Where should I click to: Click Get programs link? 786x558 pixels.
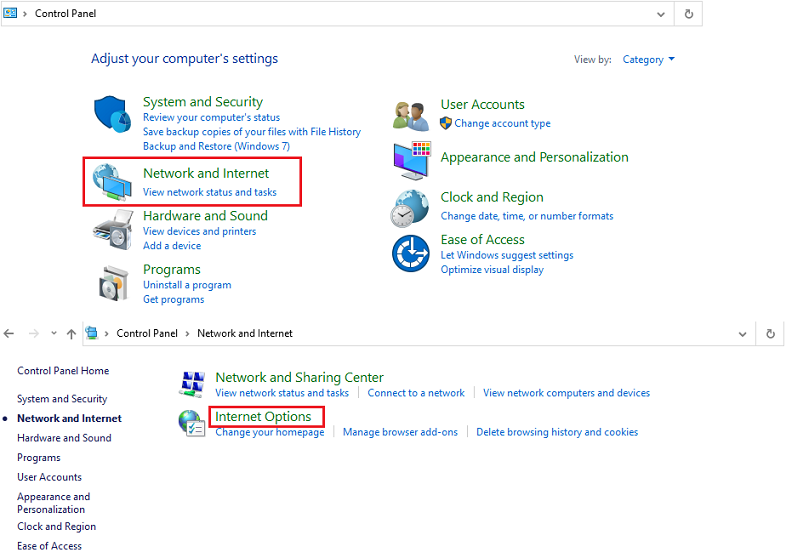tap(173, 299)
